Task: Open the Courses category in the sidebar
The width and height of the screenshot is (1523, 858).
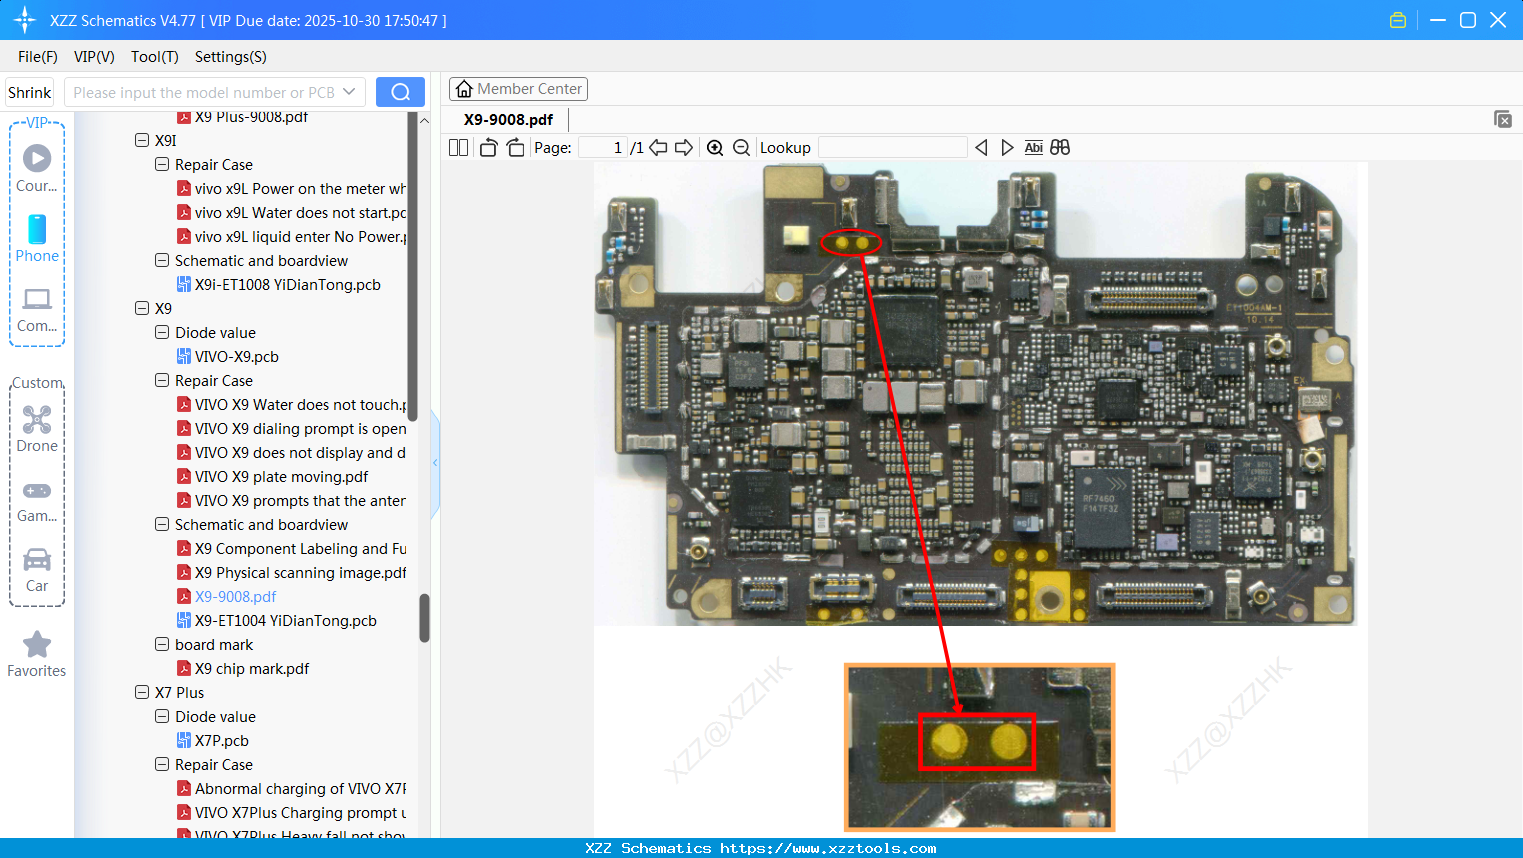Action: point(37,168)
